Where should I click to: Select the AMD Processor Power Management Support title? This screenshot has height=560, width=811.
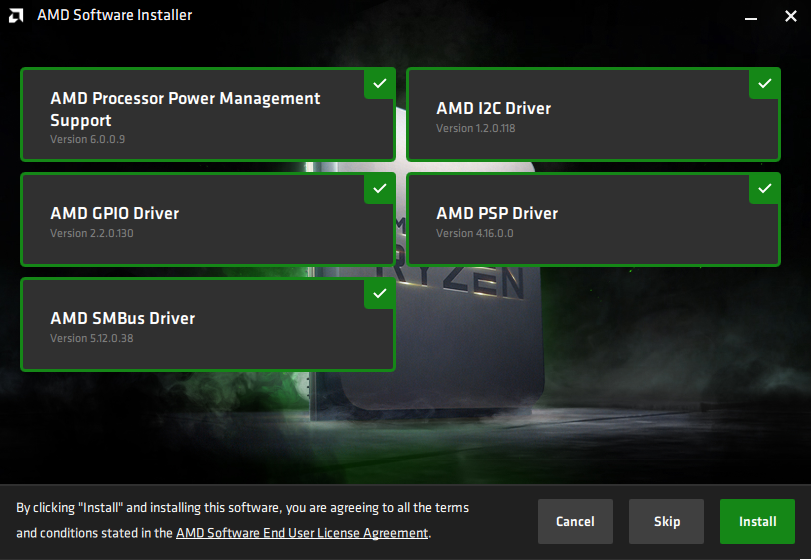click(x=185, y=109)
